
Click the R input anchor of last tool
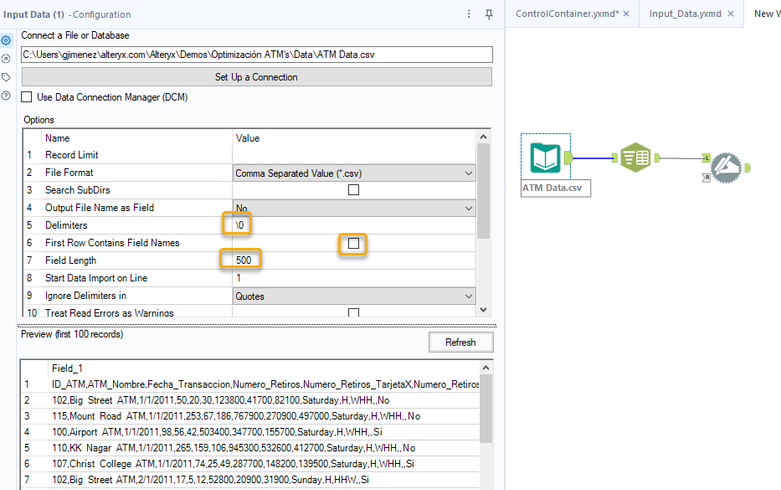coord(706,177)
